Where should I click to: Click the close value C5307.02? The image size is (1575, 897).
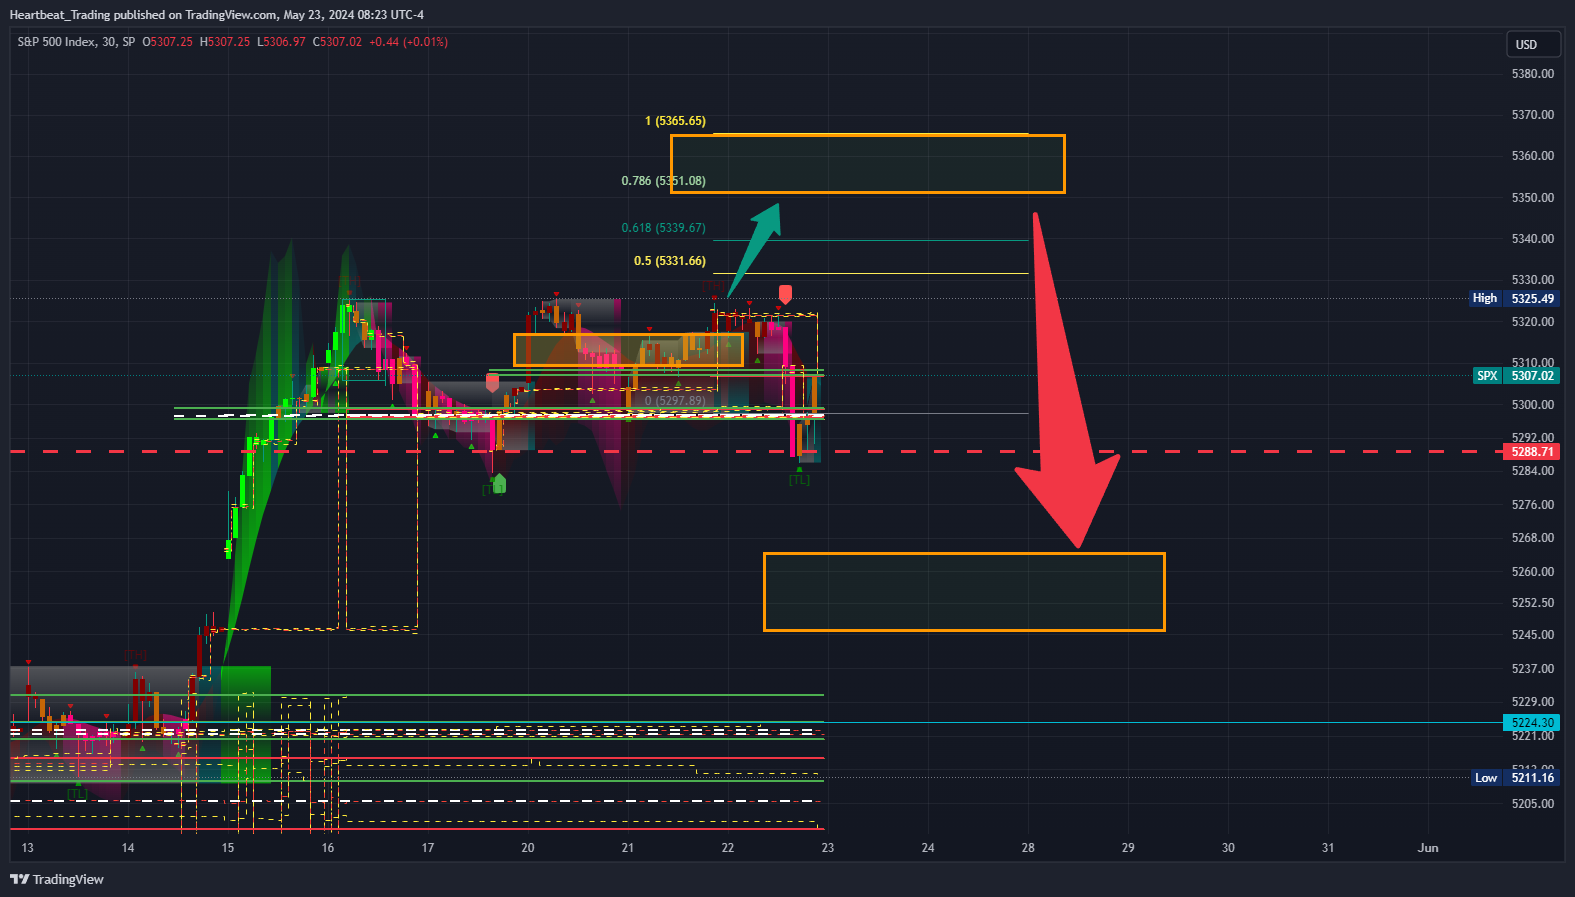(337, 42)
